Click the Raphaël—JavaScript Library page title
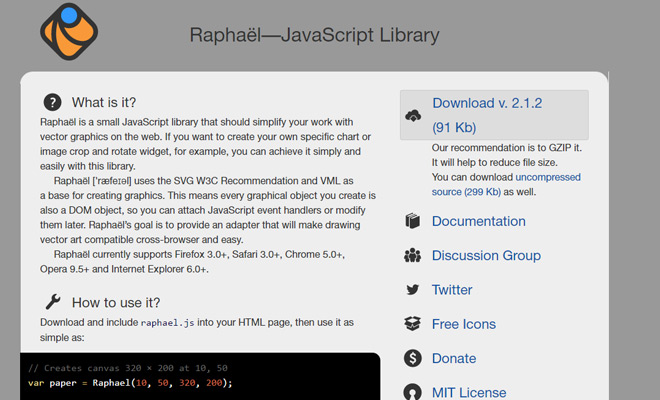 (x=314, y=36)
